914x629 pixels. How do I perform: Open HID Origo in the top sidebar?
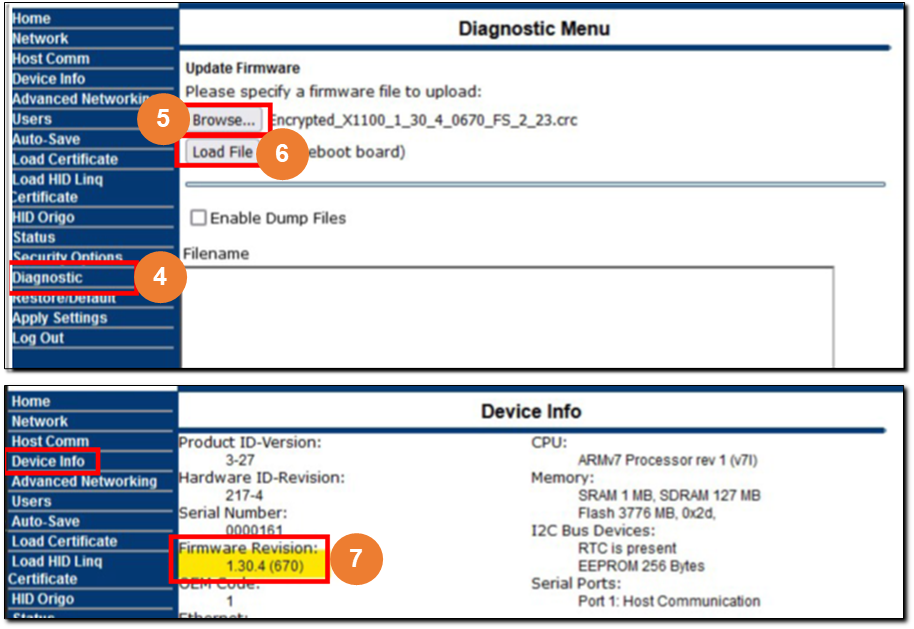point(43,217)
